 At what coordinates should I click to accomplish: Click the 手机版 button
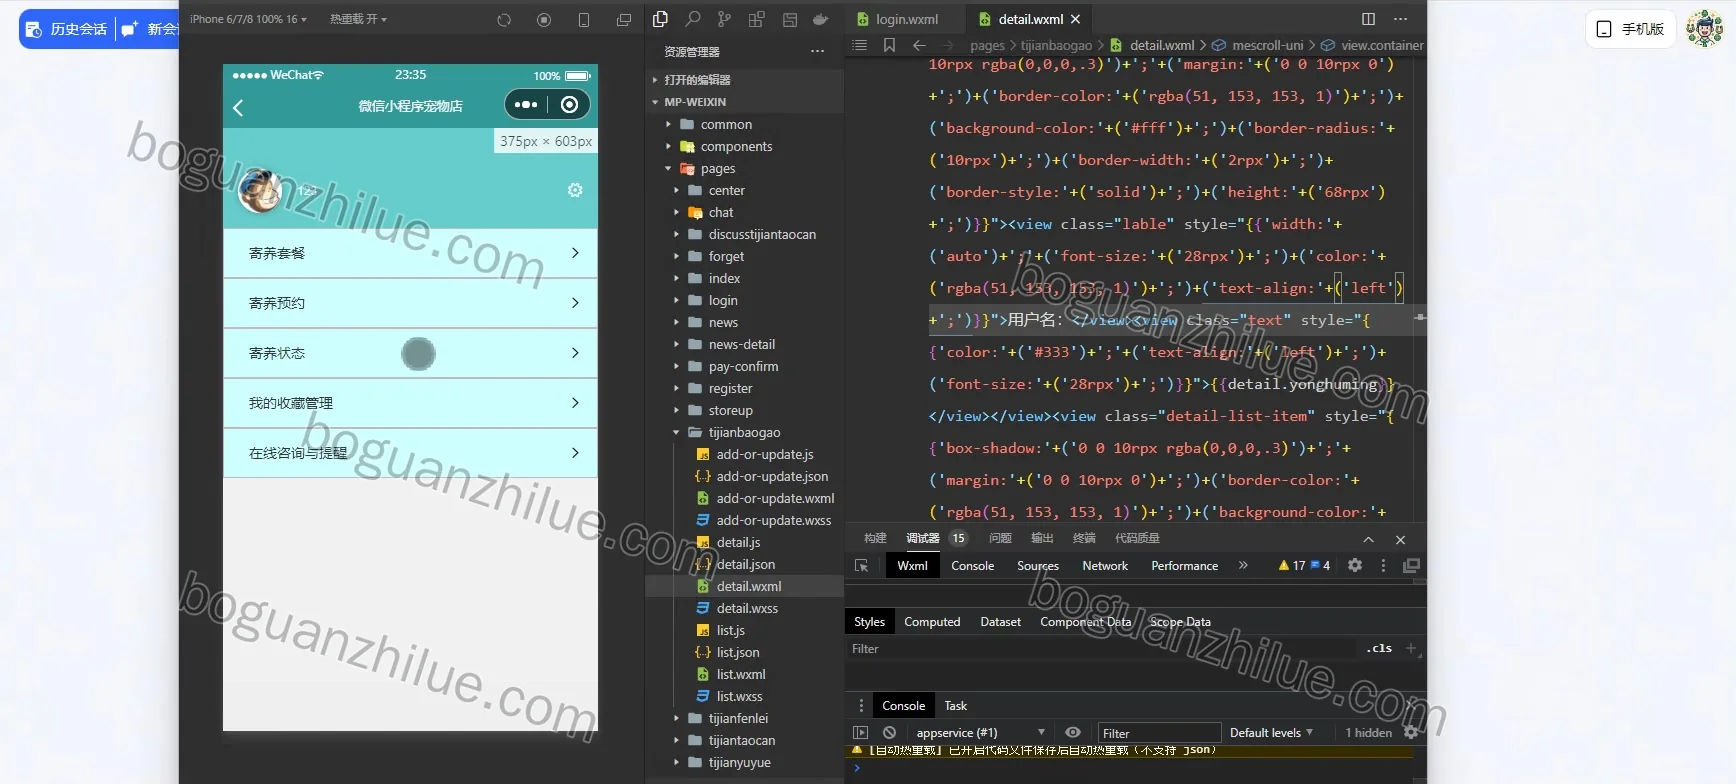click(1631, 29)
